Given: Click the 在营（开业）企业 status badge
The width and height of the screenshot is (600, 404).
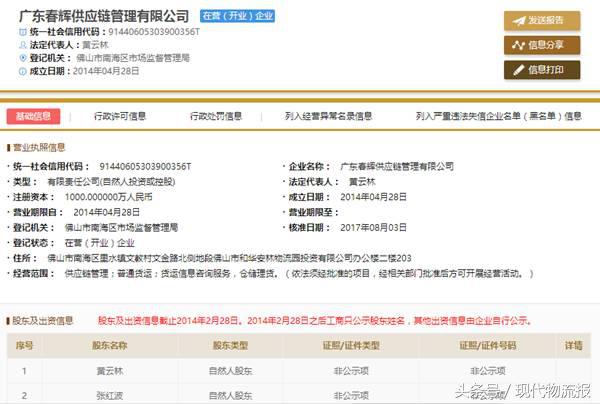Looking at the screenshot, I should (237, 16).
